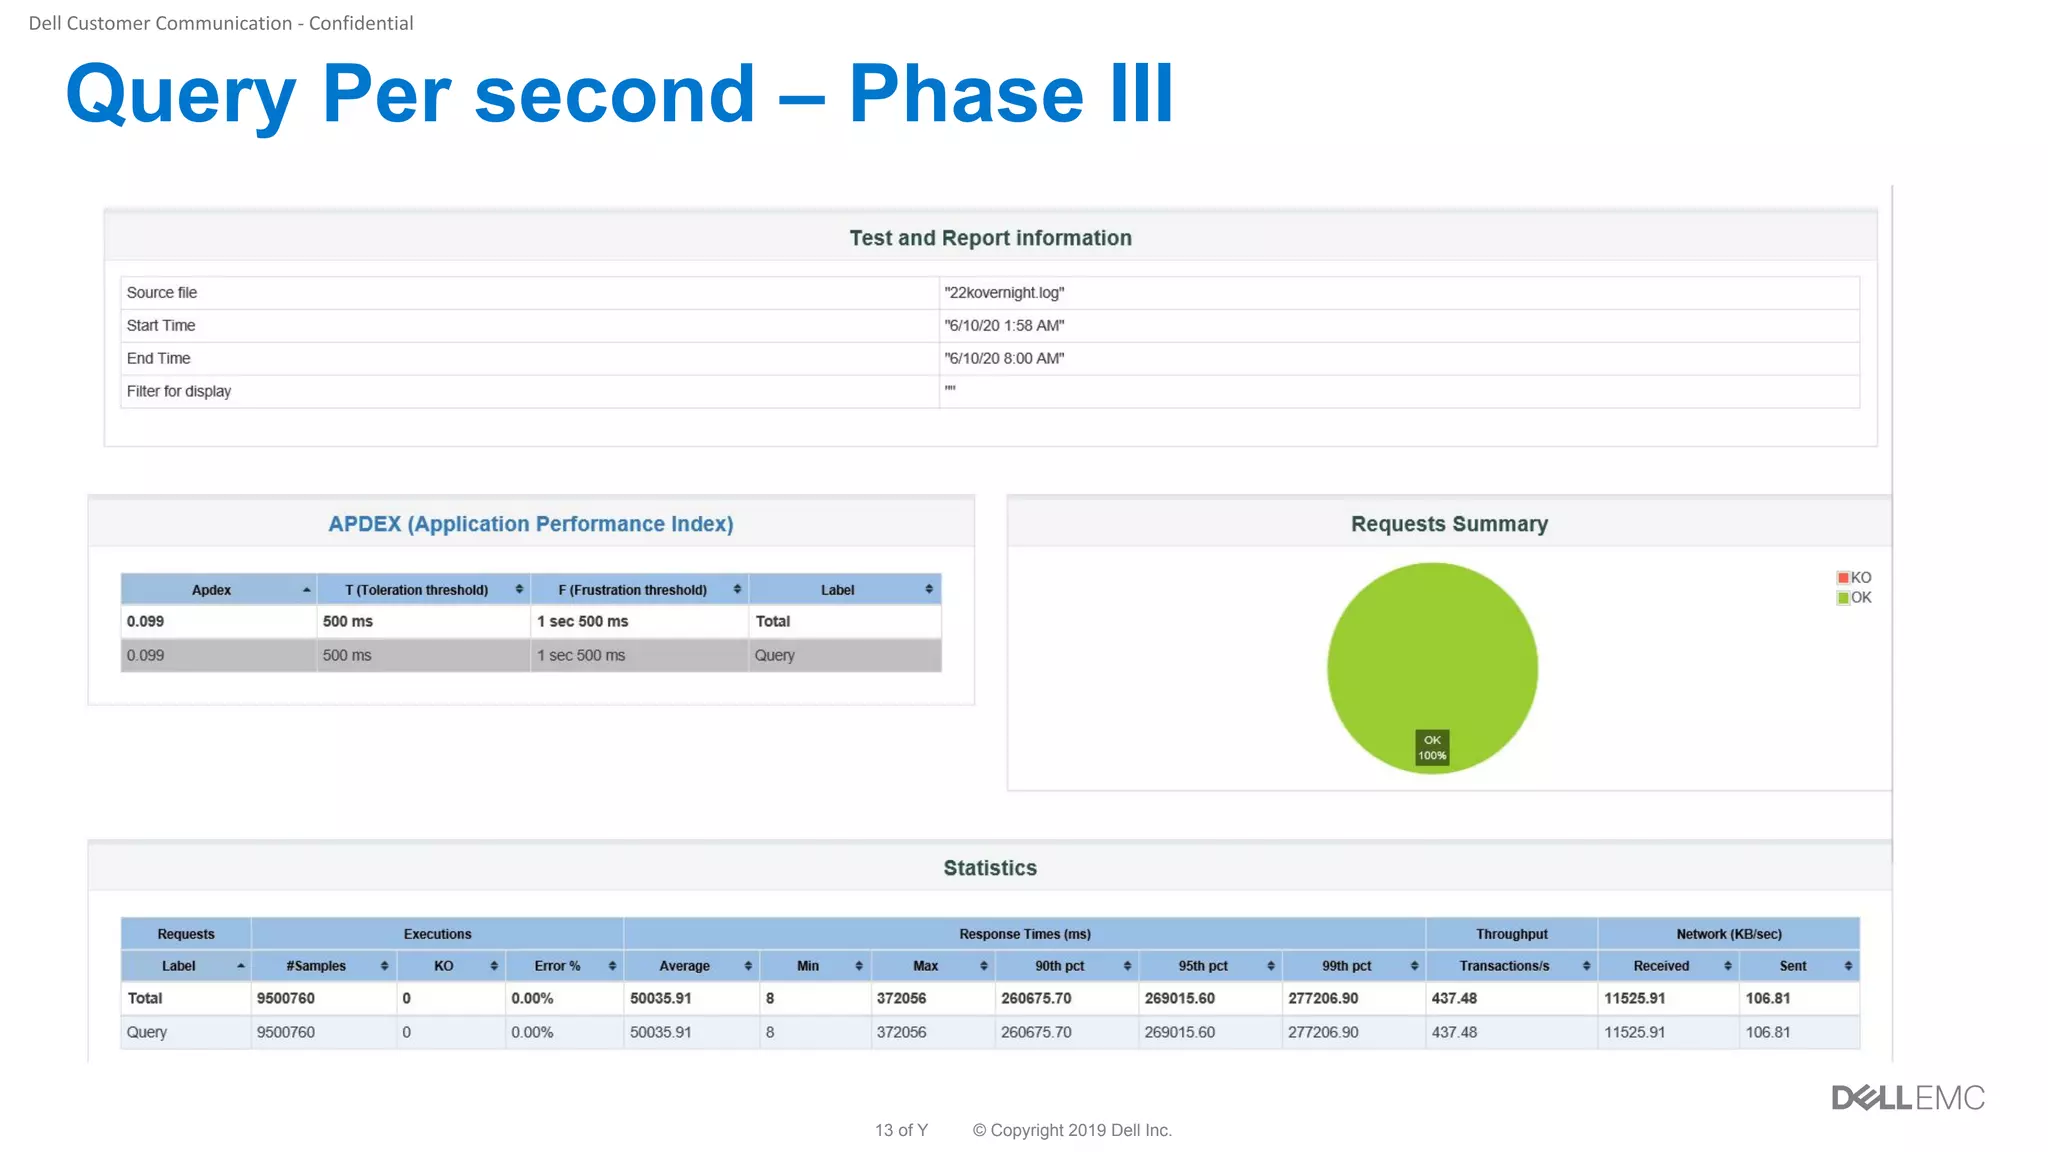This screenshot has height=1152, width=2048.
Task: Sort Statistics table by Label arrow
Action: coord(241,966)
